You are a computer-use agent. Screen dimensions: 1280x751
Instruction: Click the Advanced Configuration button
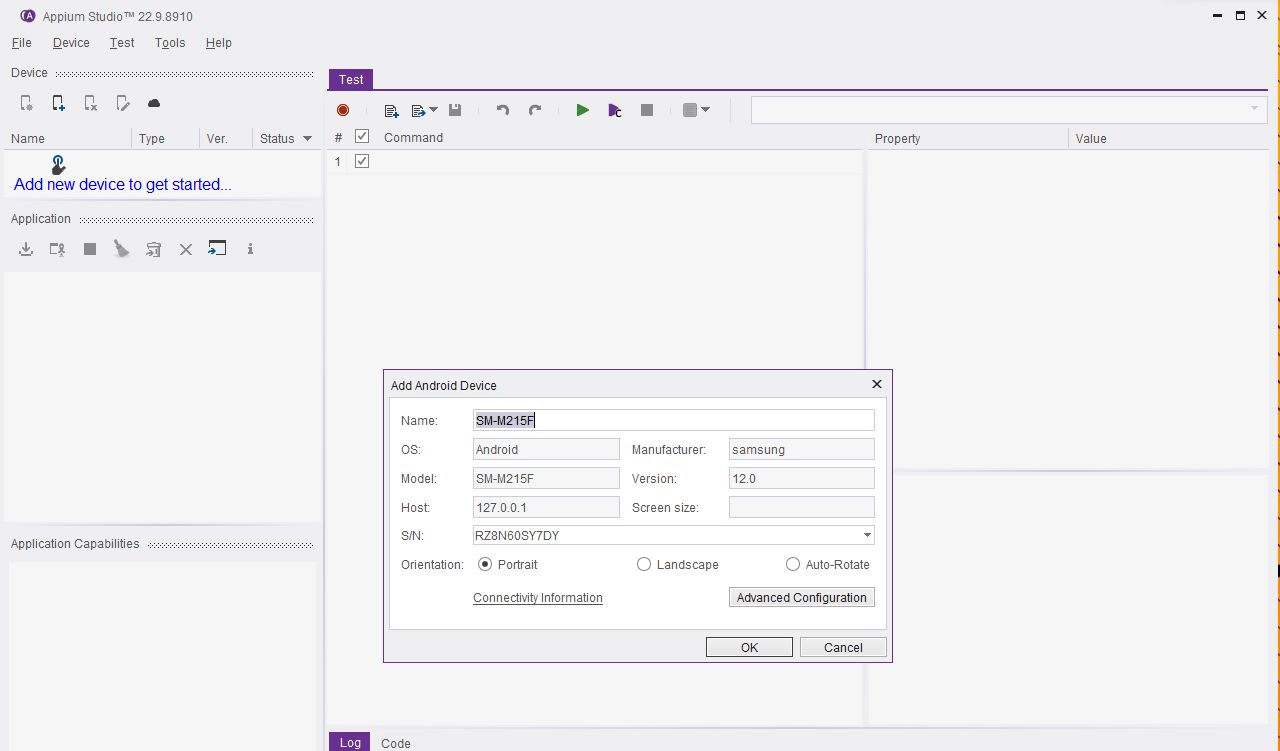[x=802, y=597]
